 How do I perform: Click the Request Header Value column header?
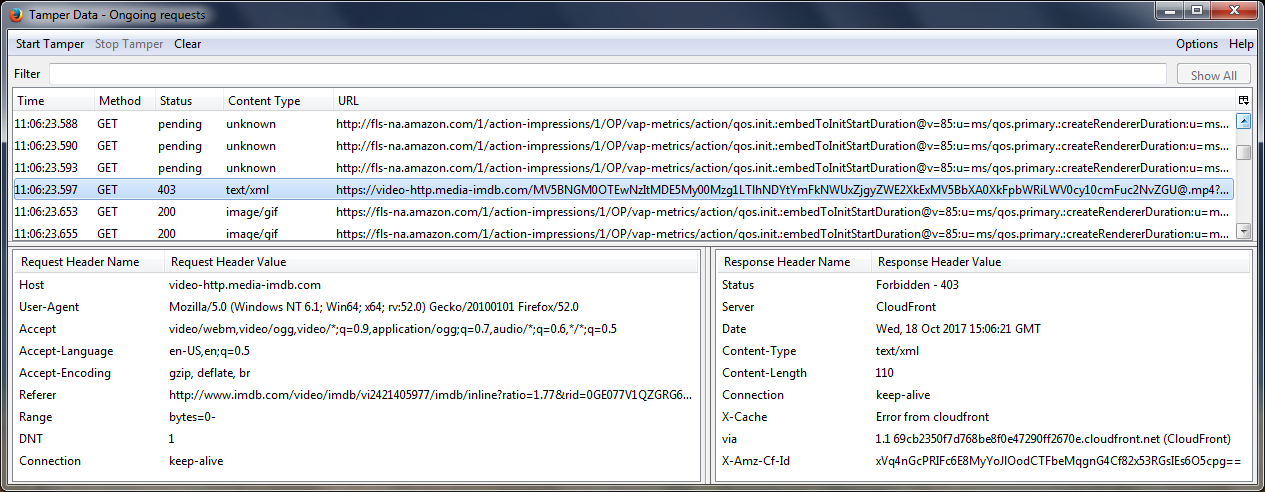click(431, 262)
